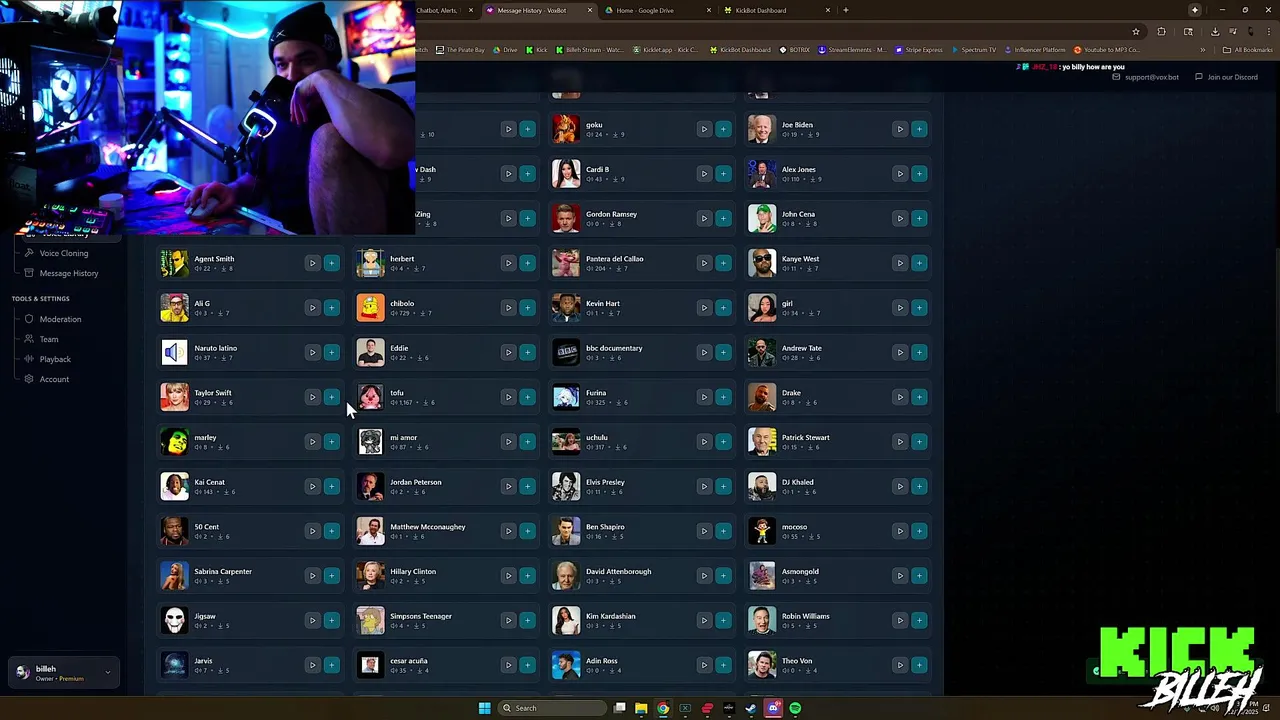This screenshot has height=720, width=1280.
Task: Play the Eddie voice preview
Action: [x=508, y=352]
